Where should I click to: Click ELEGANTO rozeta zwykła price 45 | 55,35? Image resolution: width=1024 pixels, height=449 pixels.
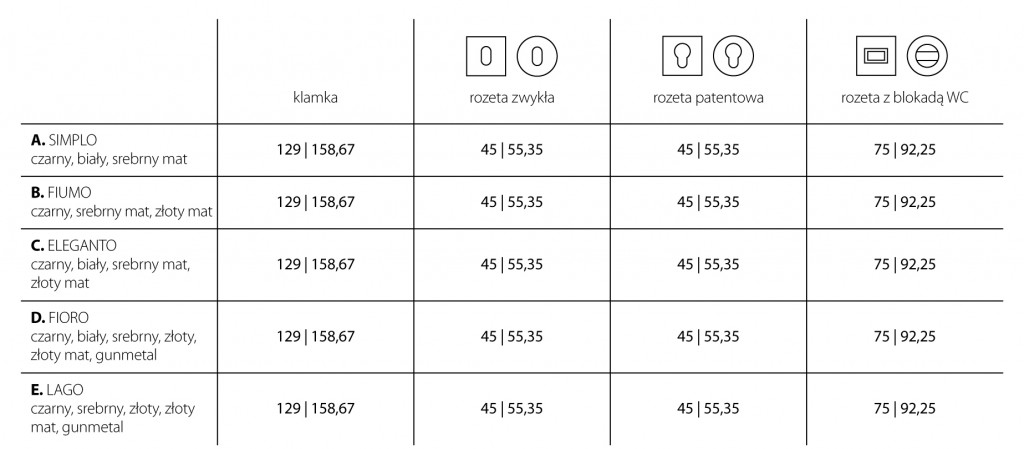512,265
